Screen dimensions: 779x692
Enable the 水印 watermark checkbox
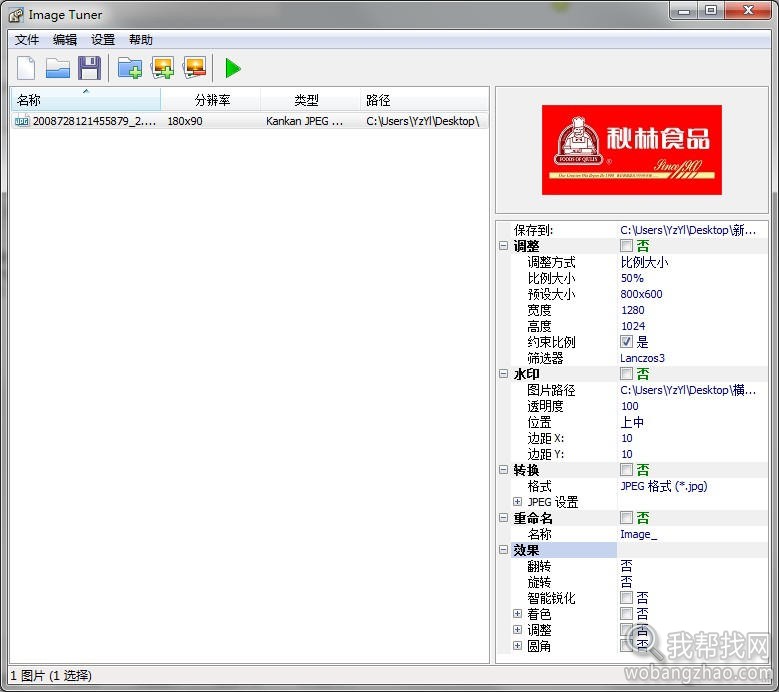point(626,374)
